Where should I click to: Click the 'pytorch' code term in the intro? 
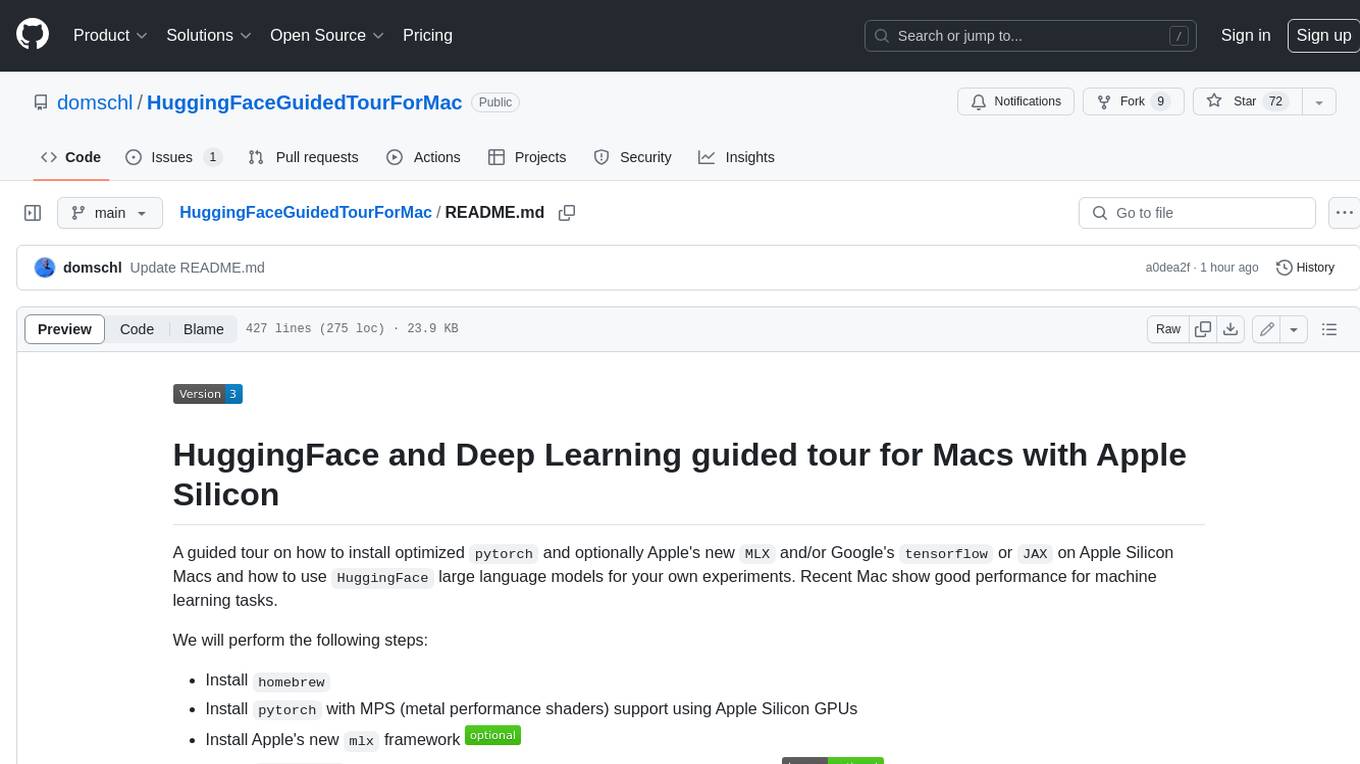point(504,553)
